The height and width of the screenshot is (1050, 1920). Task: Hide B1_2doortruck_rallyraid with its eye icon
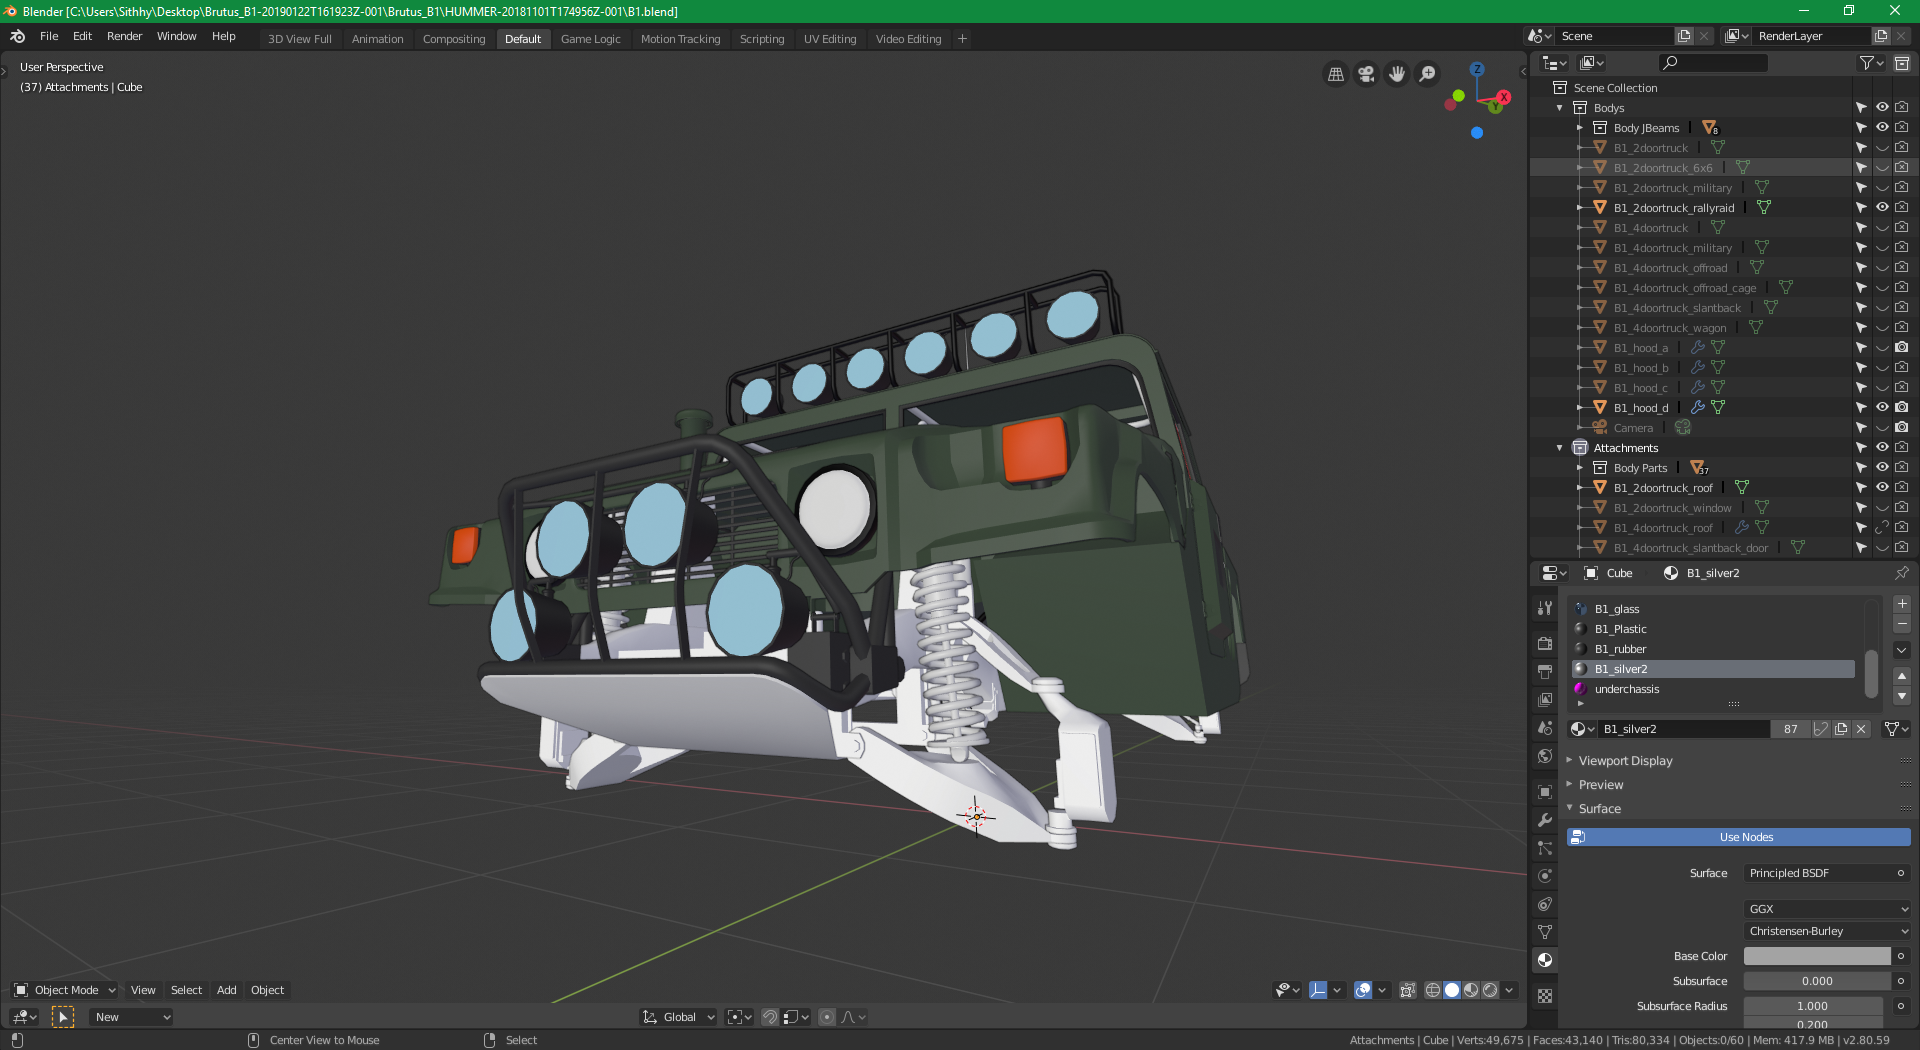coord(1882,208)
